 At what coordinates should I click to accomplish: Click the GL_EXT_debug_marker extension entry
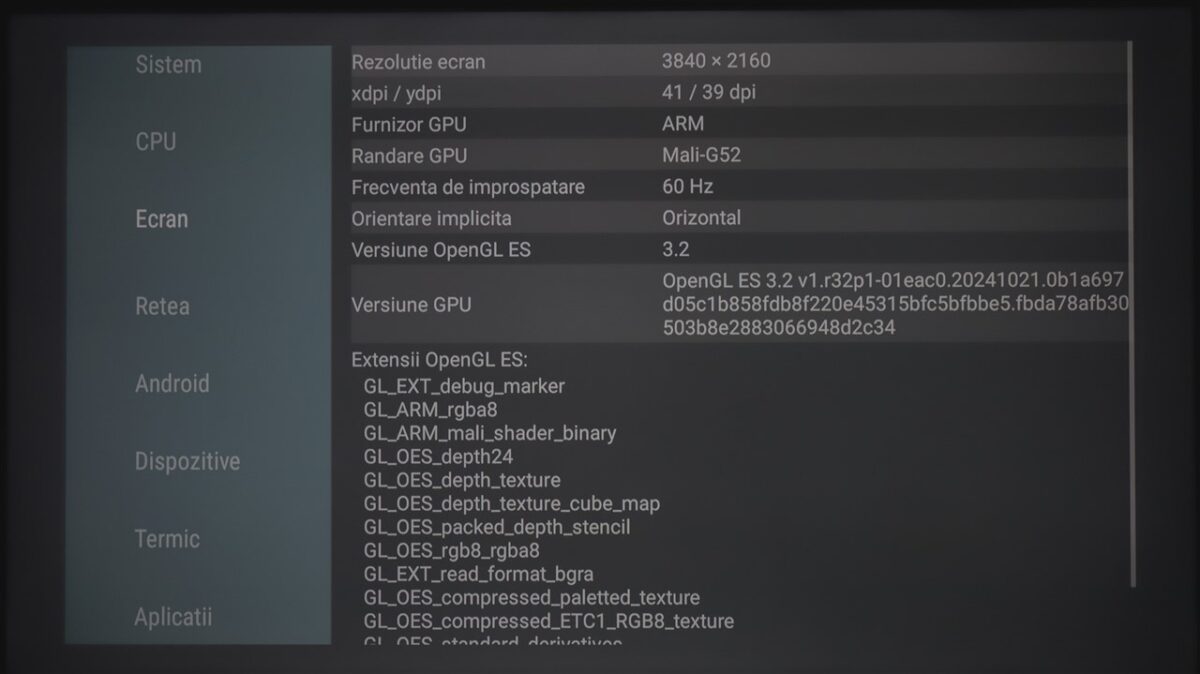pos(464,386)
